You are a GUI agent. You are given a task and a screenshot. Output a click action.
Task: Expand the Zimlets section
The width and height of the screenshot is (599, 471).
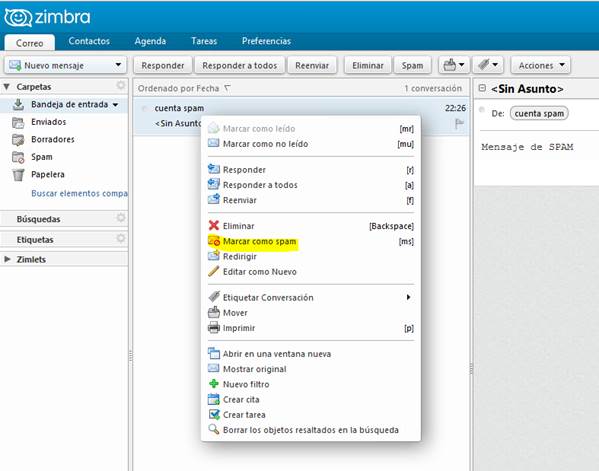(7, 259)
